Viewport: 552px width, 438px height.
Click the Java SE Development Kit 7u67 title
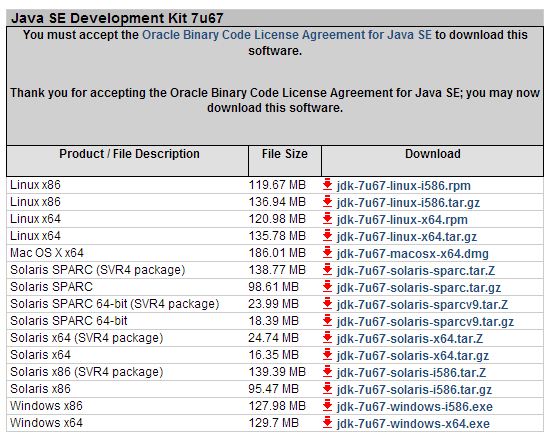click(117, 18)
